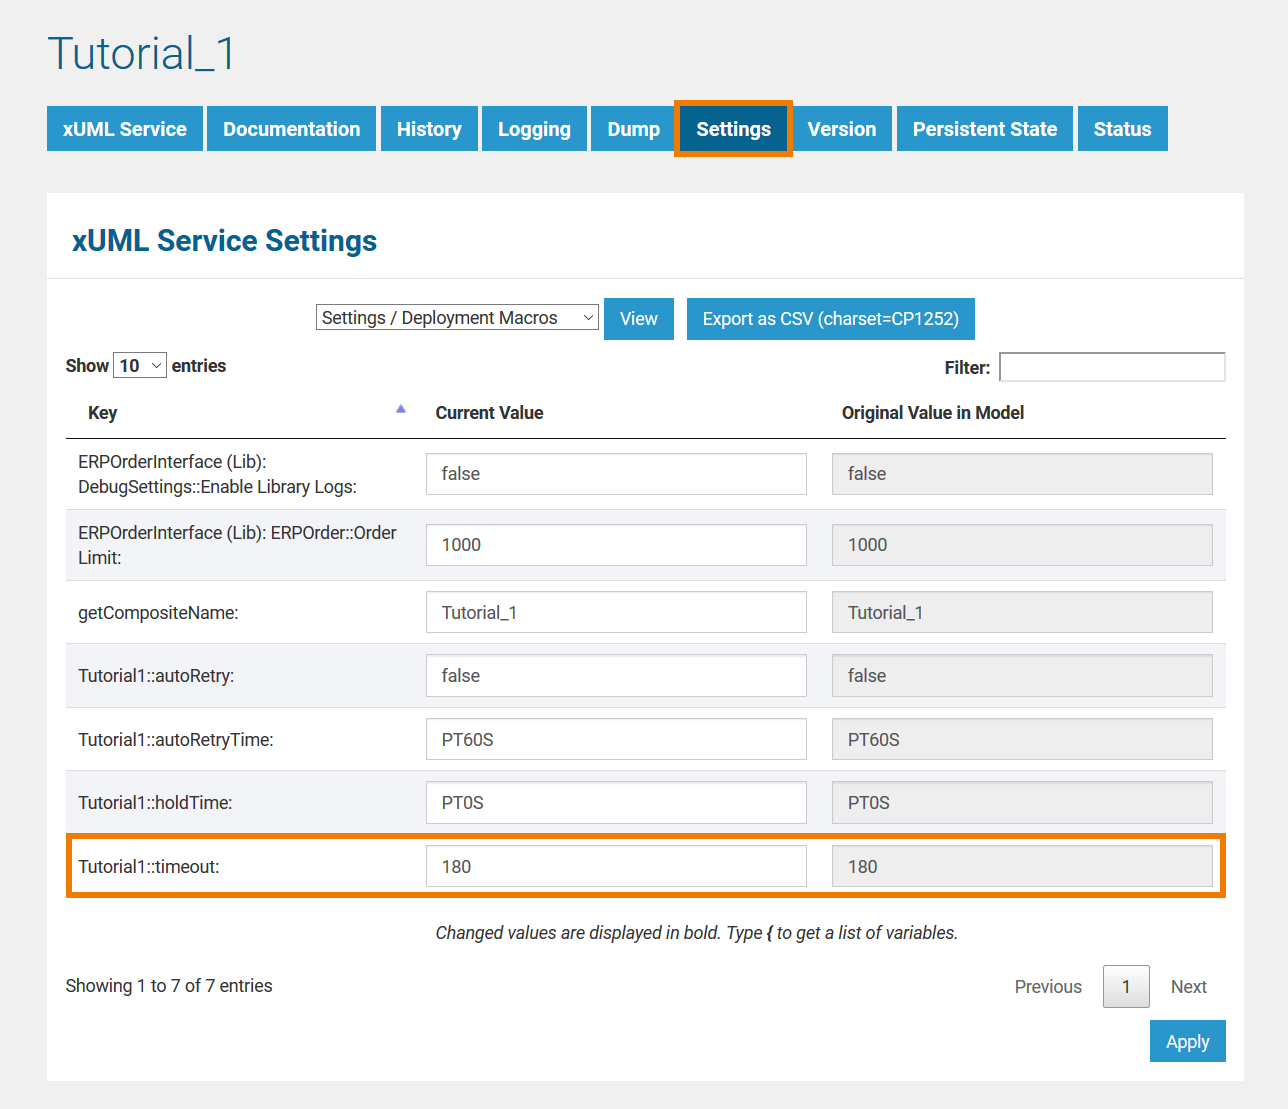Image resolution: width=1288 pixels, height=1109 pixels.
Task: Switch to the xUML Service tab
Action: pos(125,129)
